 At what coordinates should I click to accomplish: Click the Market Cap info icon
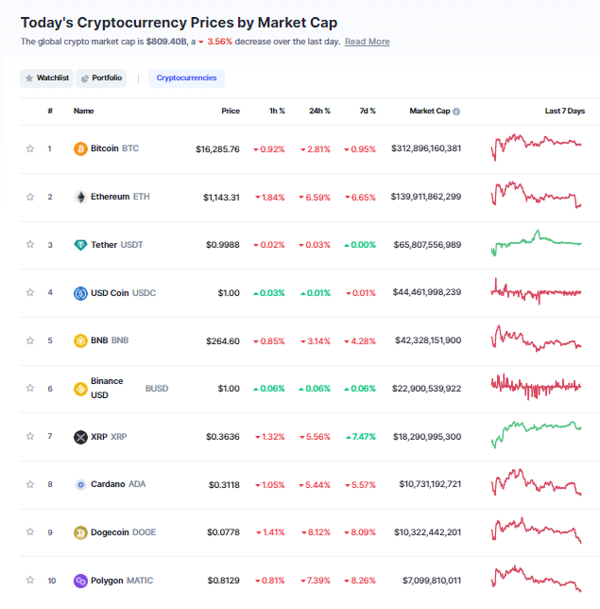(456, 111)
